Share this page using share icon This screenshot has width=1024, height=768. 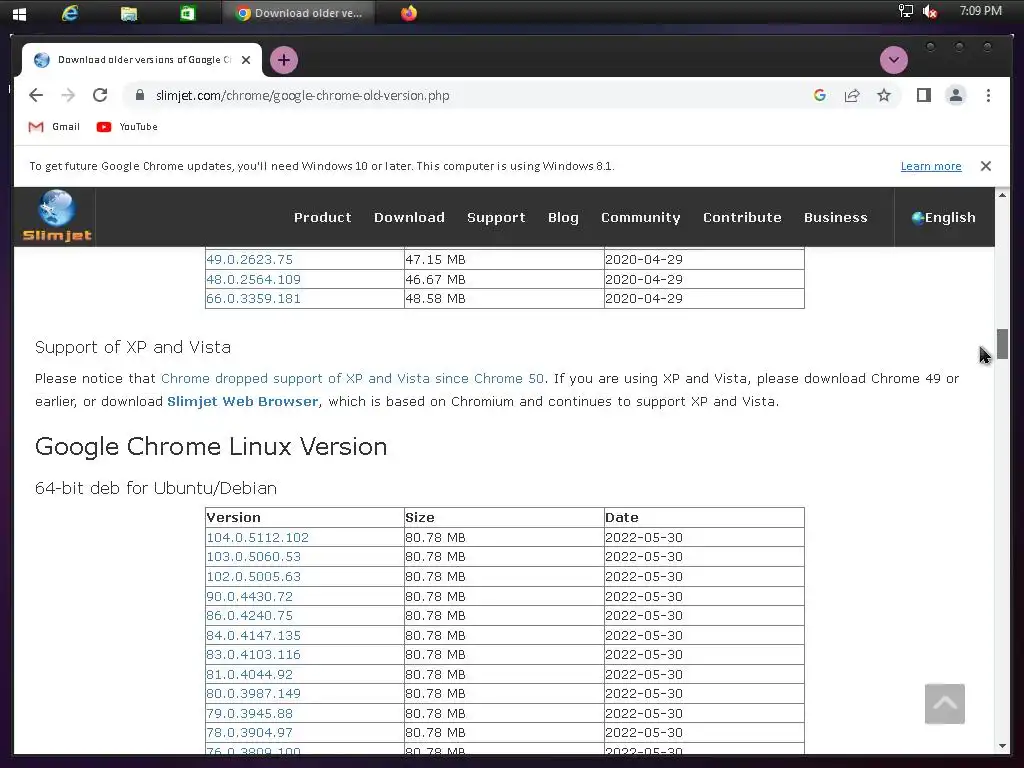pyautogui.click(x=852, y=95)
